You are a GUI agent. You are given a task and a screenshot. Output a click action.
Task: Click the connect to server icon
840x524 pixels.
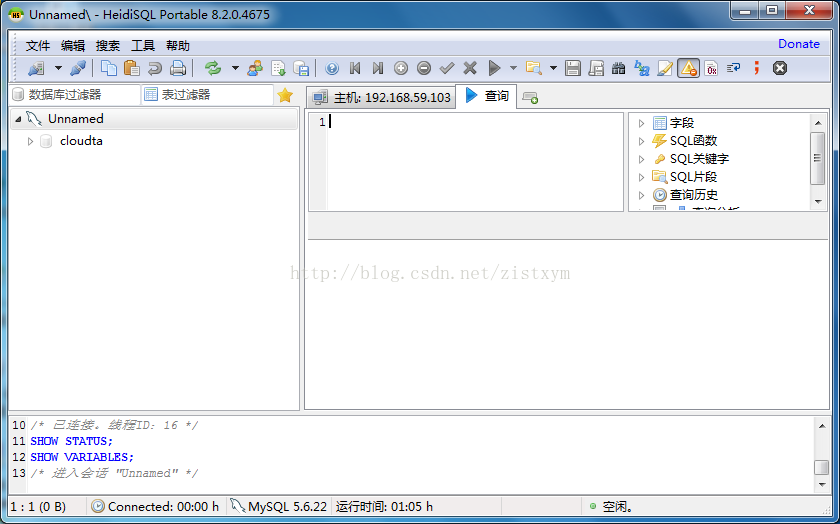pyautogui.click(x=36, y=68)
